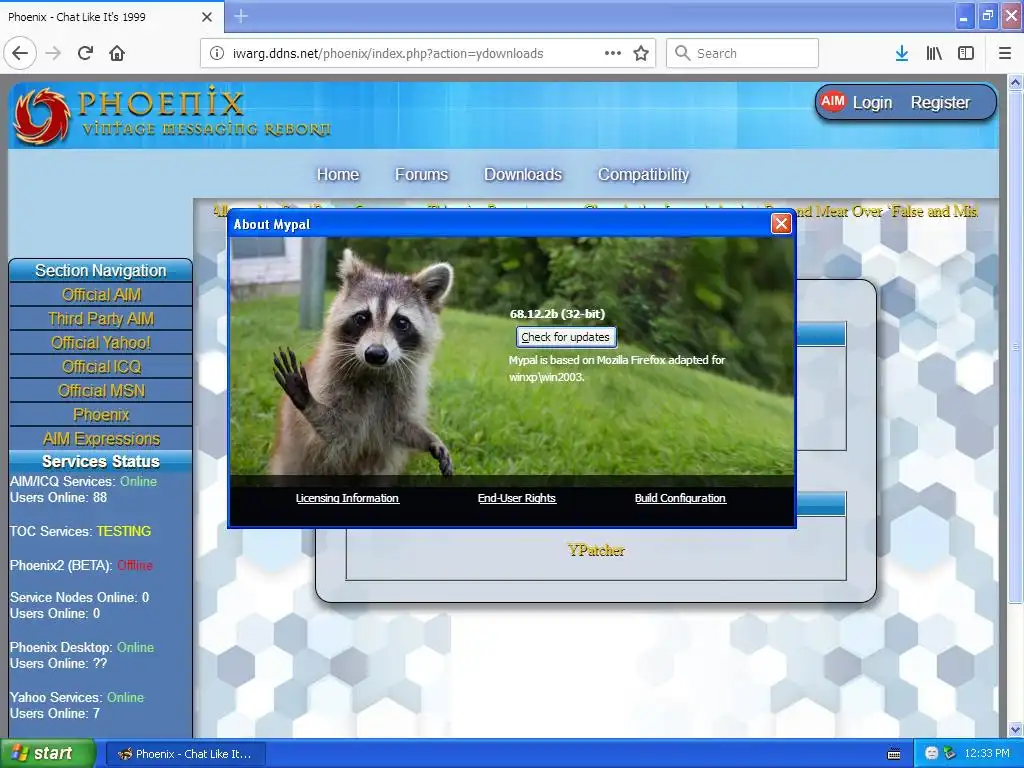
Task: Bookmark this page with the star icon
Action: coord(641,54)
